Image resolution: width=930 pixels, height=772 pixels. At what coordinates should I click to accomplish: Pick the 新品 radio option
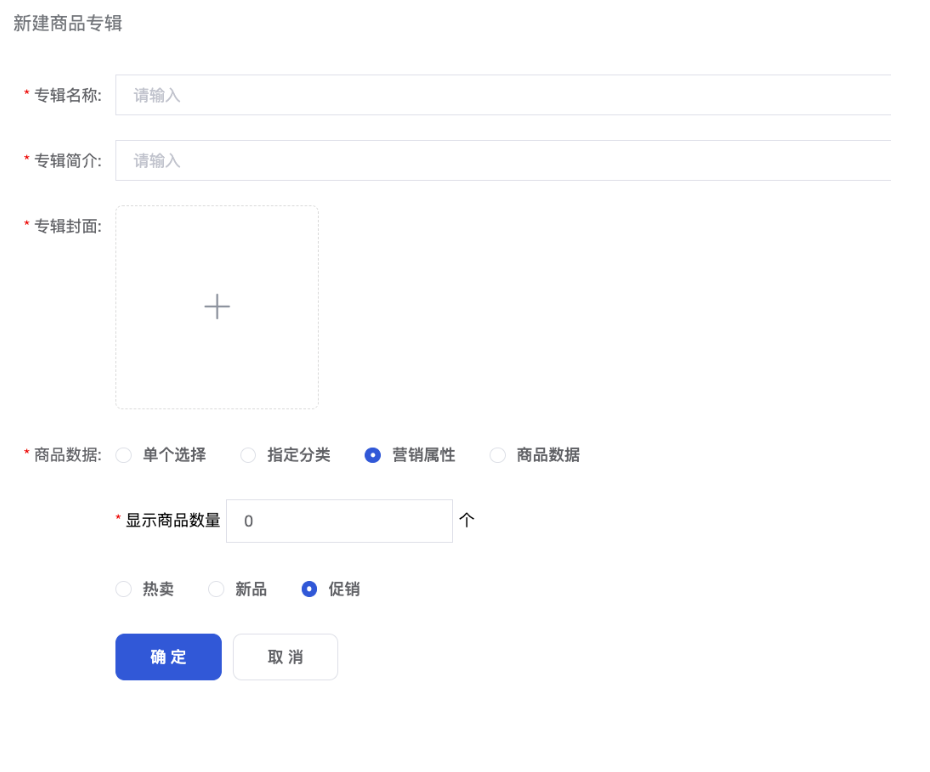click(216, 590)
